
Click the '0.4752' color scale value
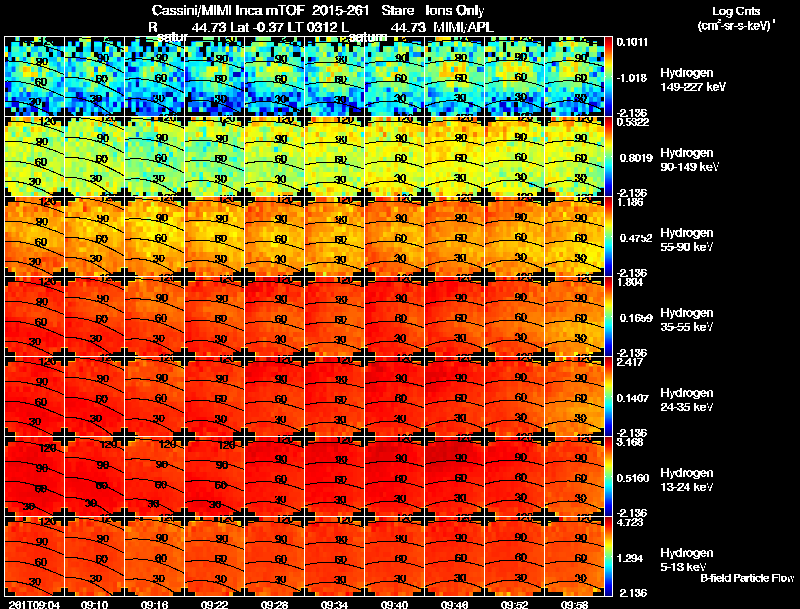[x=636, y=238]
